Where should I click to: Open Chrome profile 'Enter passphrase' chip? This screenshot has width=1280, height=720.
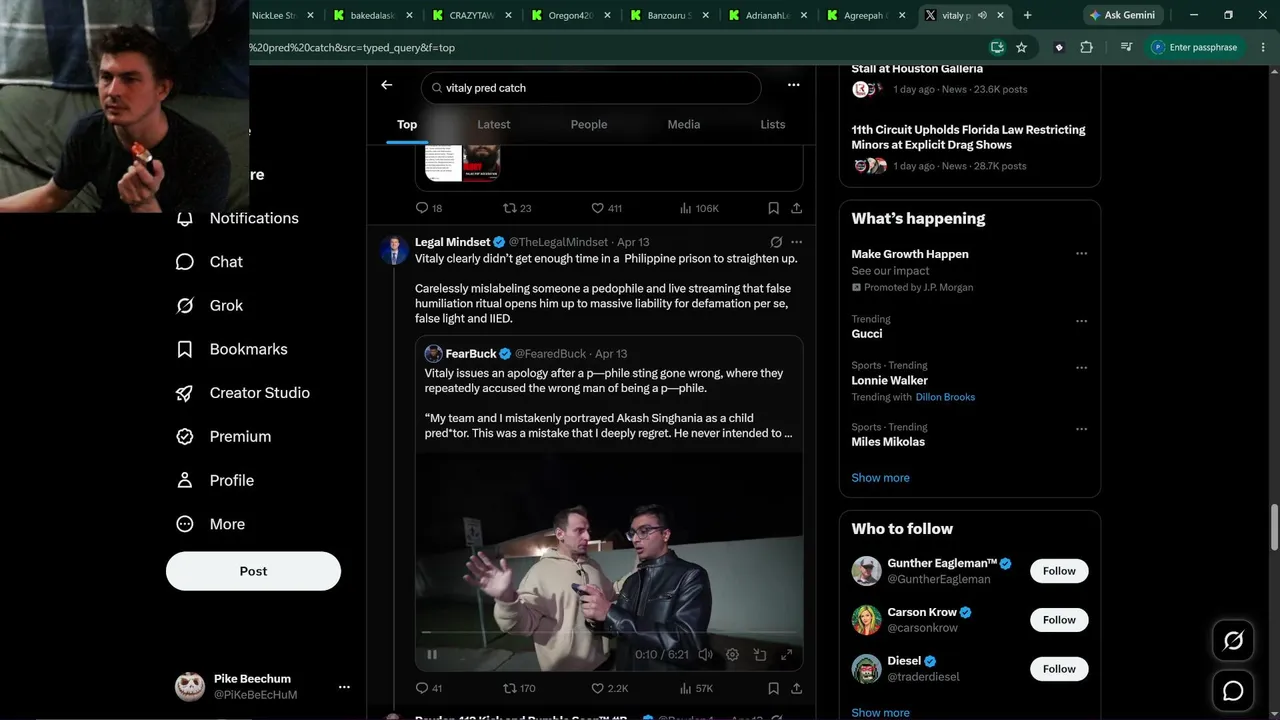(1195, 47)
